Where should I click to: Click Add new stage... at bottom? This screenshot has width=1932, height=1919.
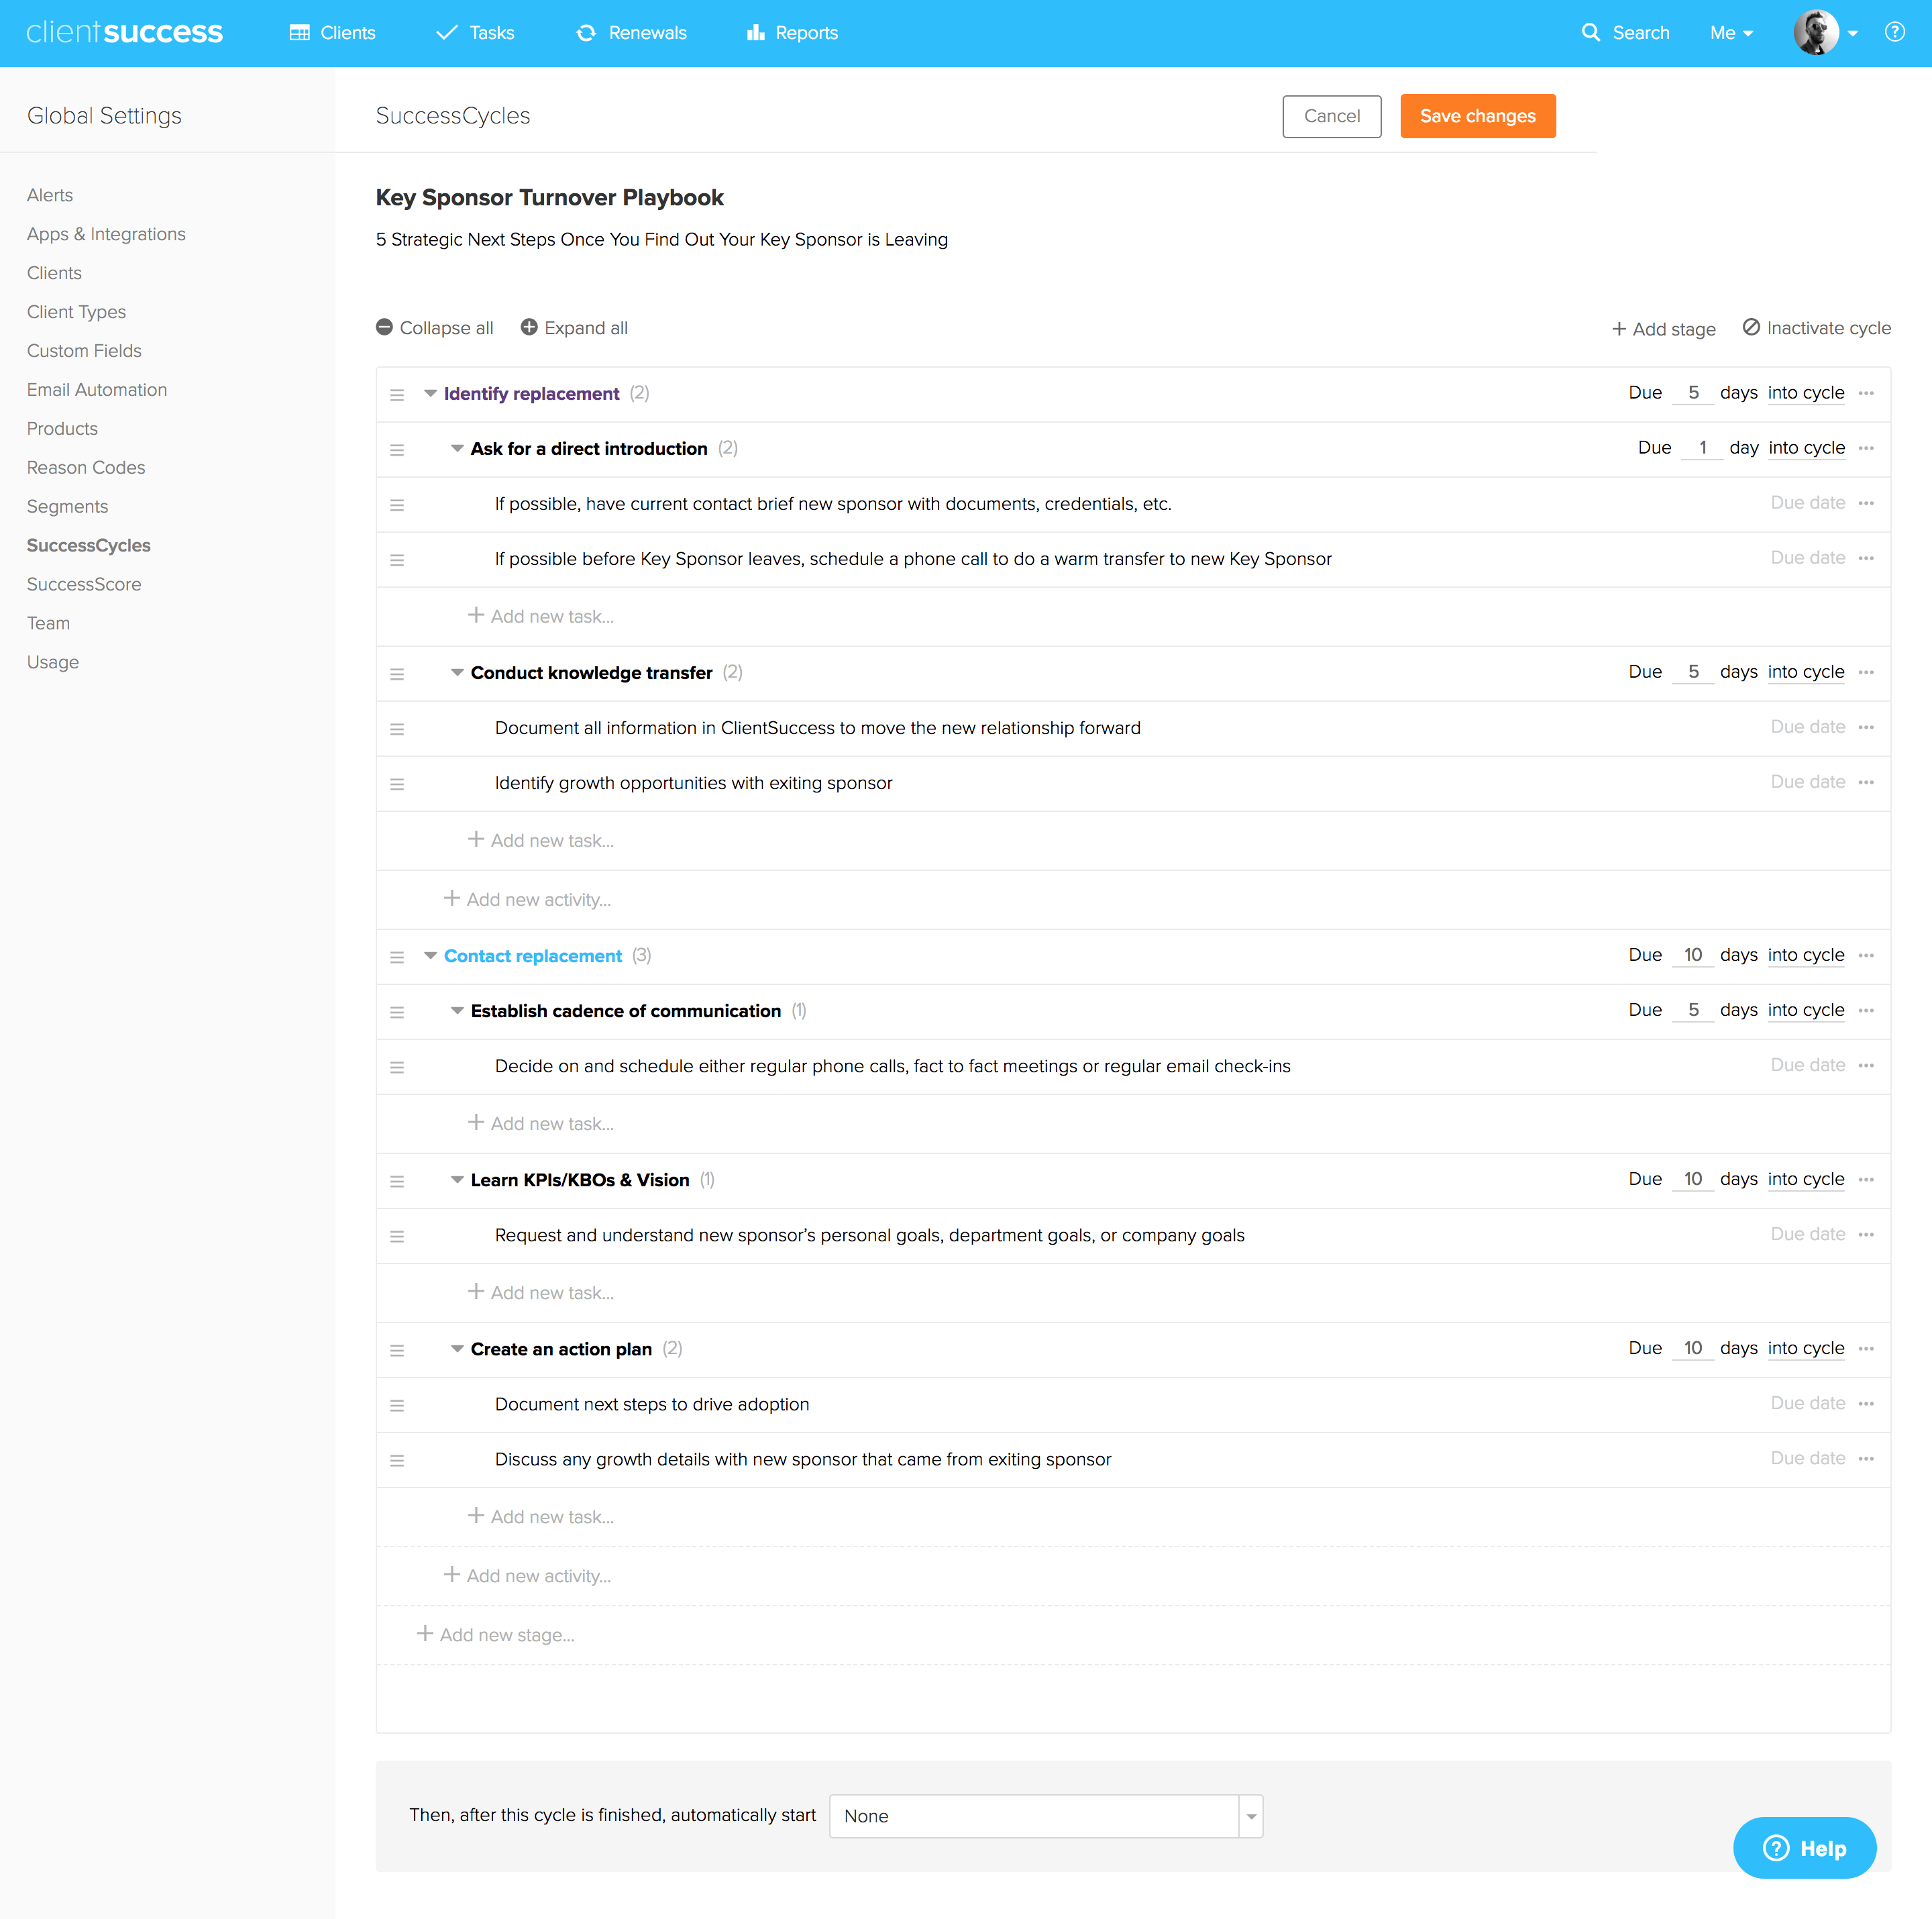click(x=495, y=1634)
